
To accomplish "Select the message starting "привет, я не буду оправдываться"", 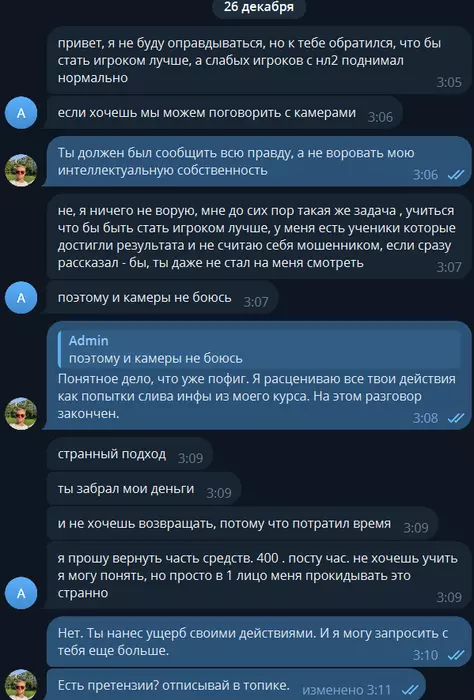I will click(258, 61).
